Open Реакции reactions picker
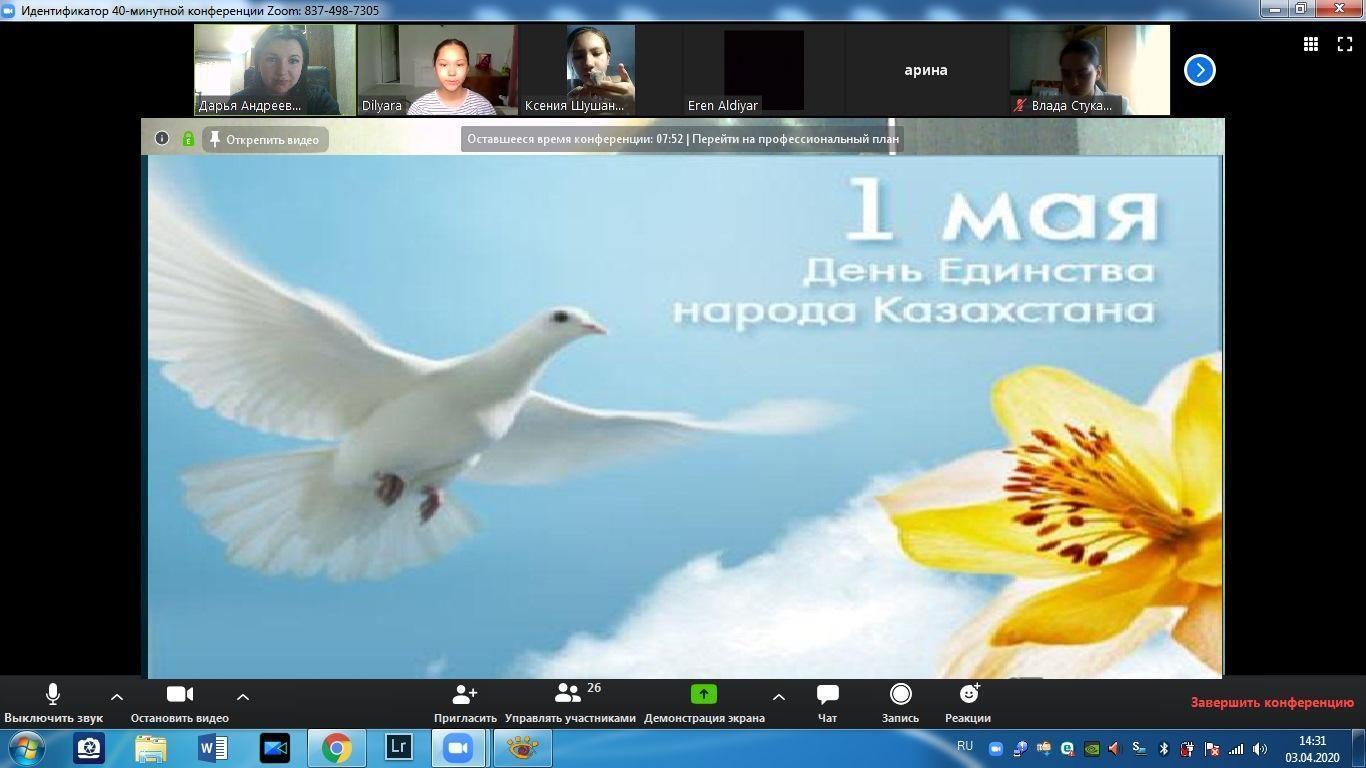 (968, 703)
